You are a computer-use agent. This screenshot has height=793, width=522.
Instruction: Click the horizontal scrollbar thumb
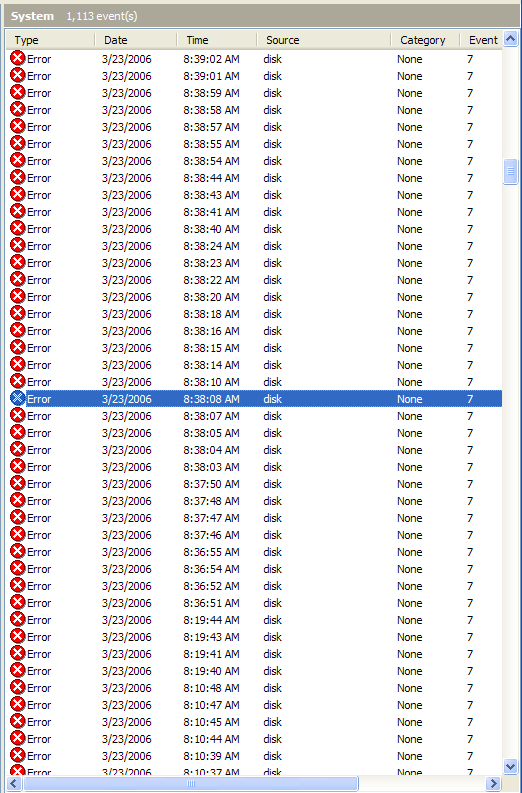[191, 784]
